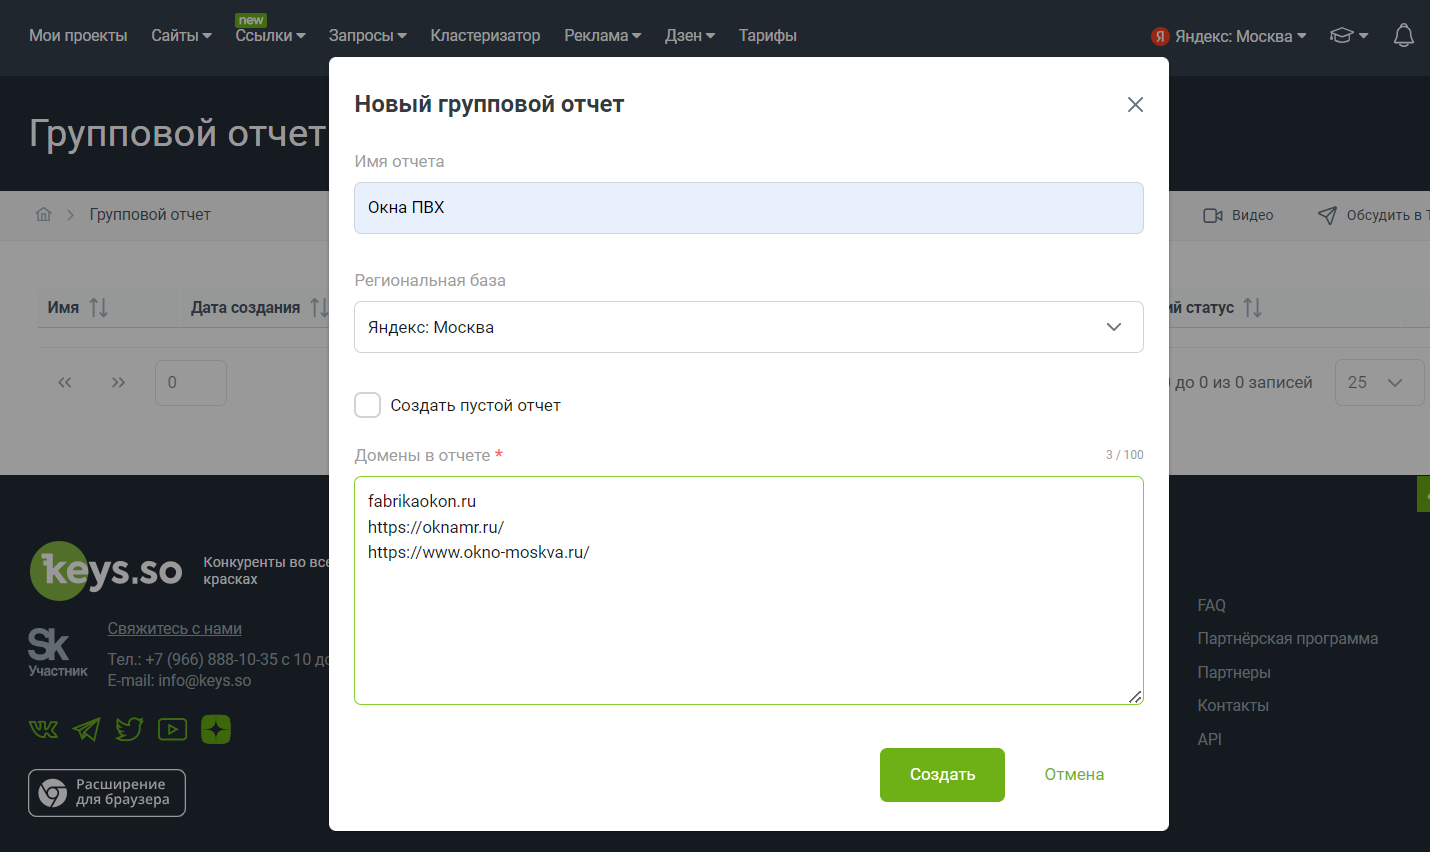The image size is (1430, 852).
Task: Click the https://oknamr.ru/ domain line
Action: (x=436, y=527)
